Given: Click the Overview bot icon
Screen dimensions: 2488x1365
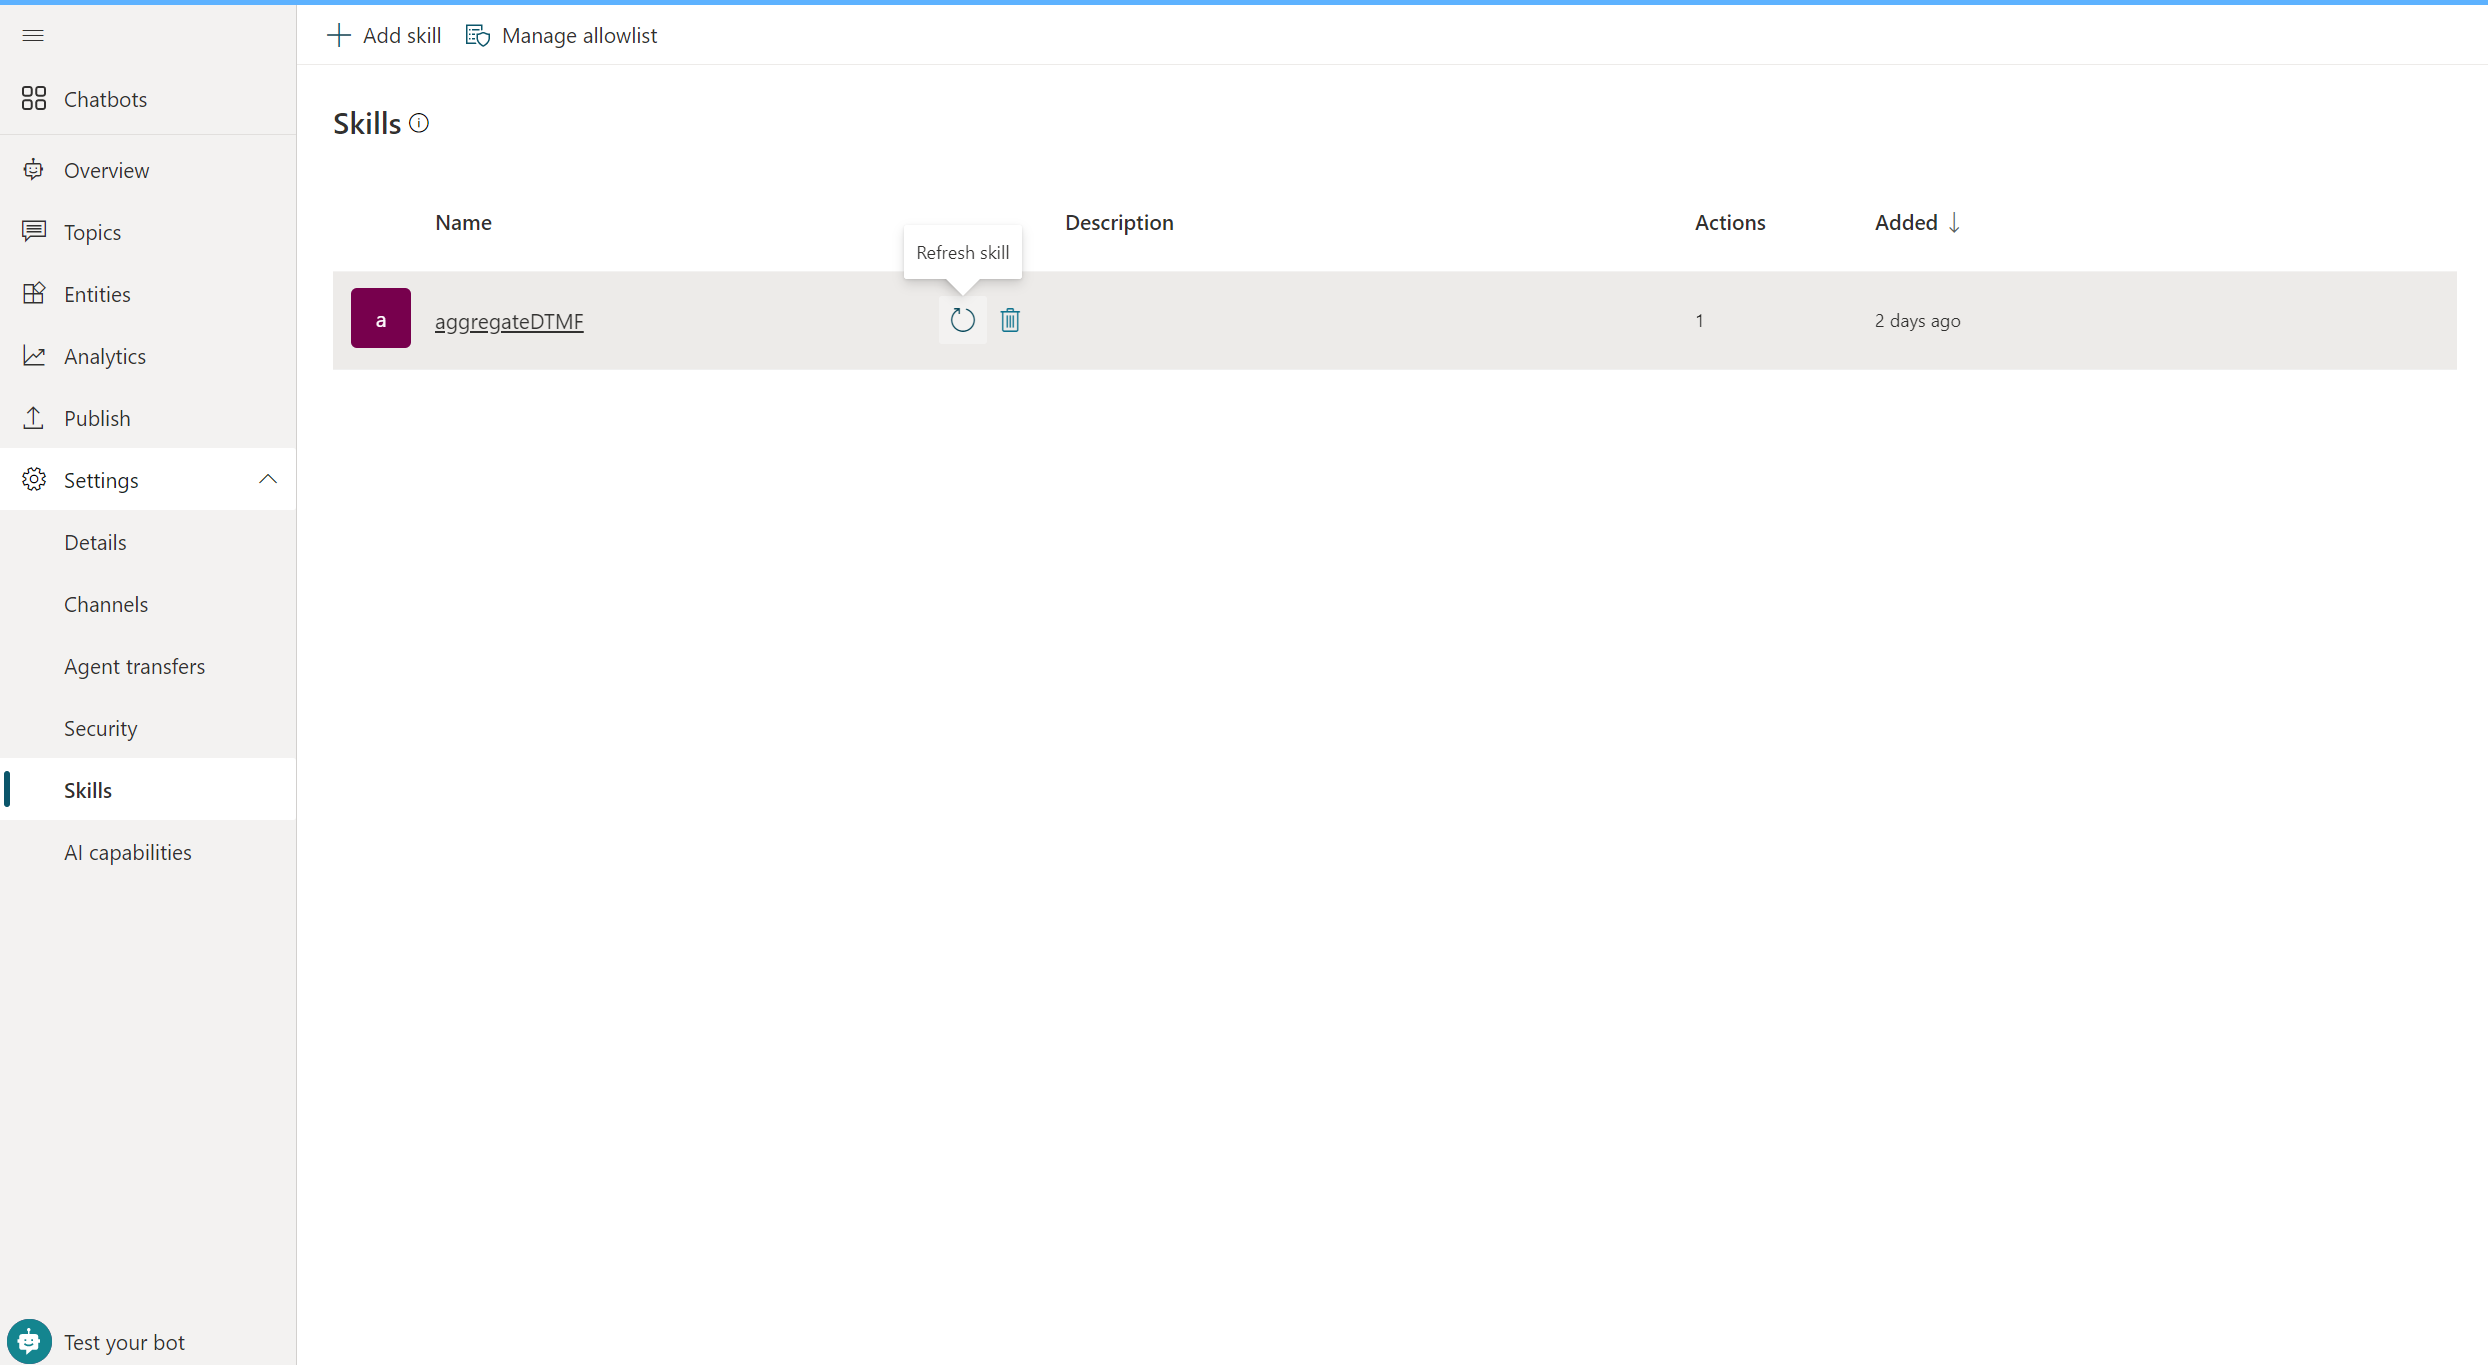Looking at the screenshot, I should 34,170.
